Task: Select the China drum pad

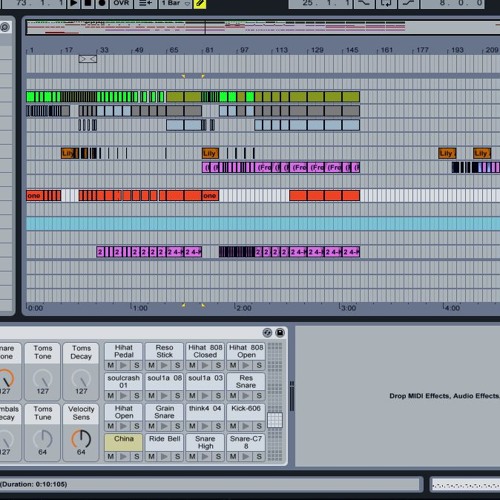Action: (124, 442)
